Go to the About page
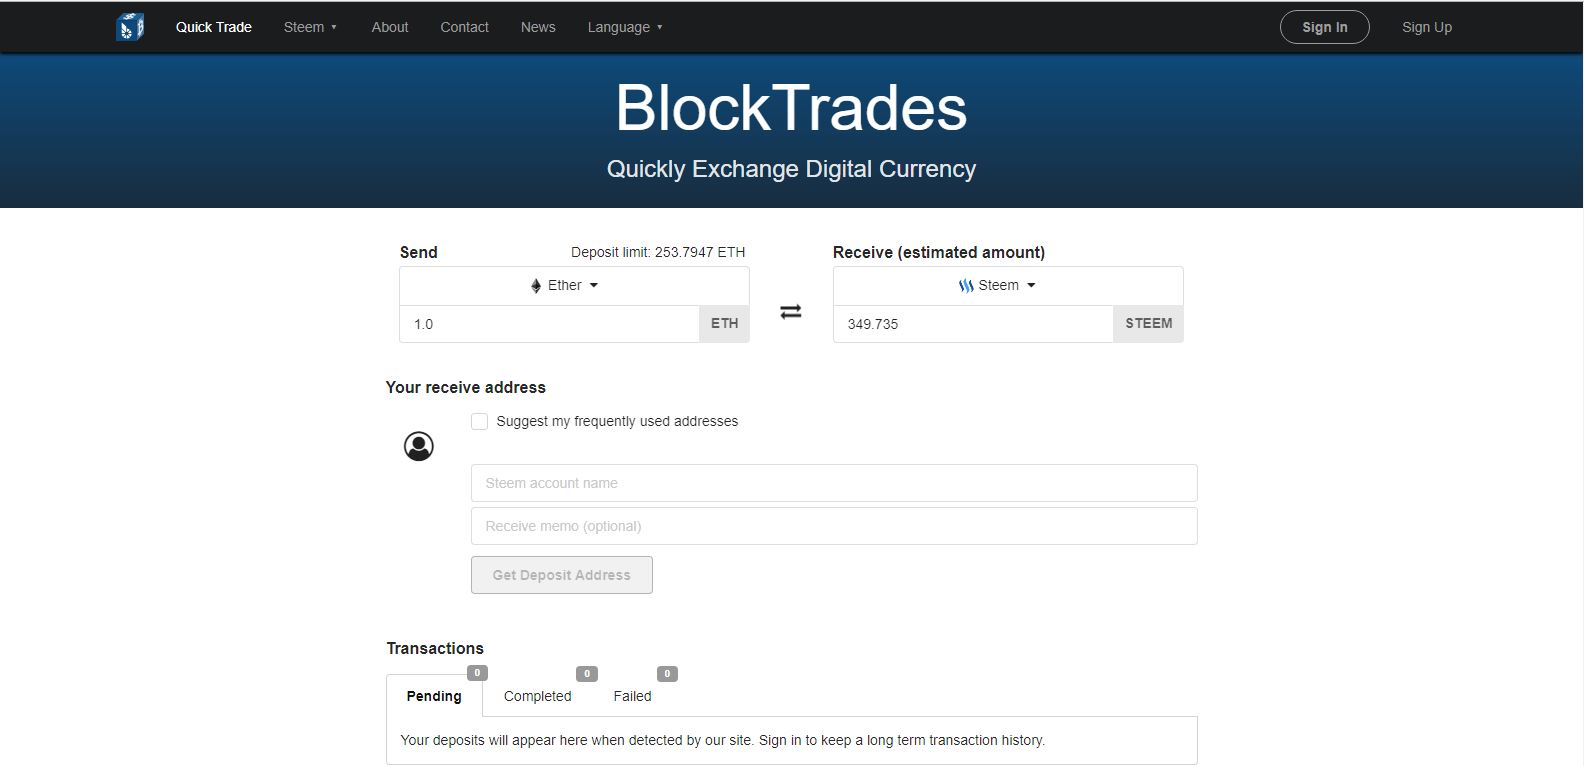This screenshot has width=1584, height=766. [390, 27]
